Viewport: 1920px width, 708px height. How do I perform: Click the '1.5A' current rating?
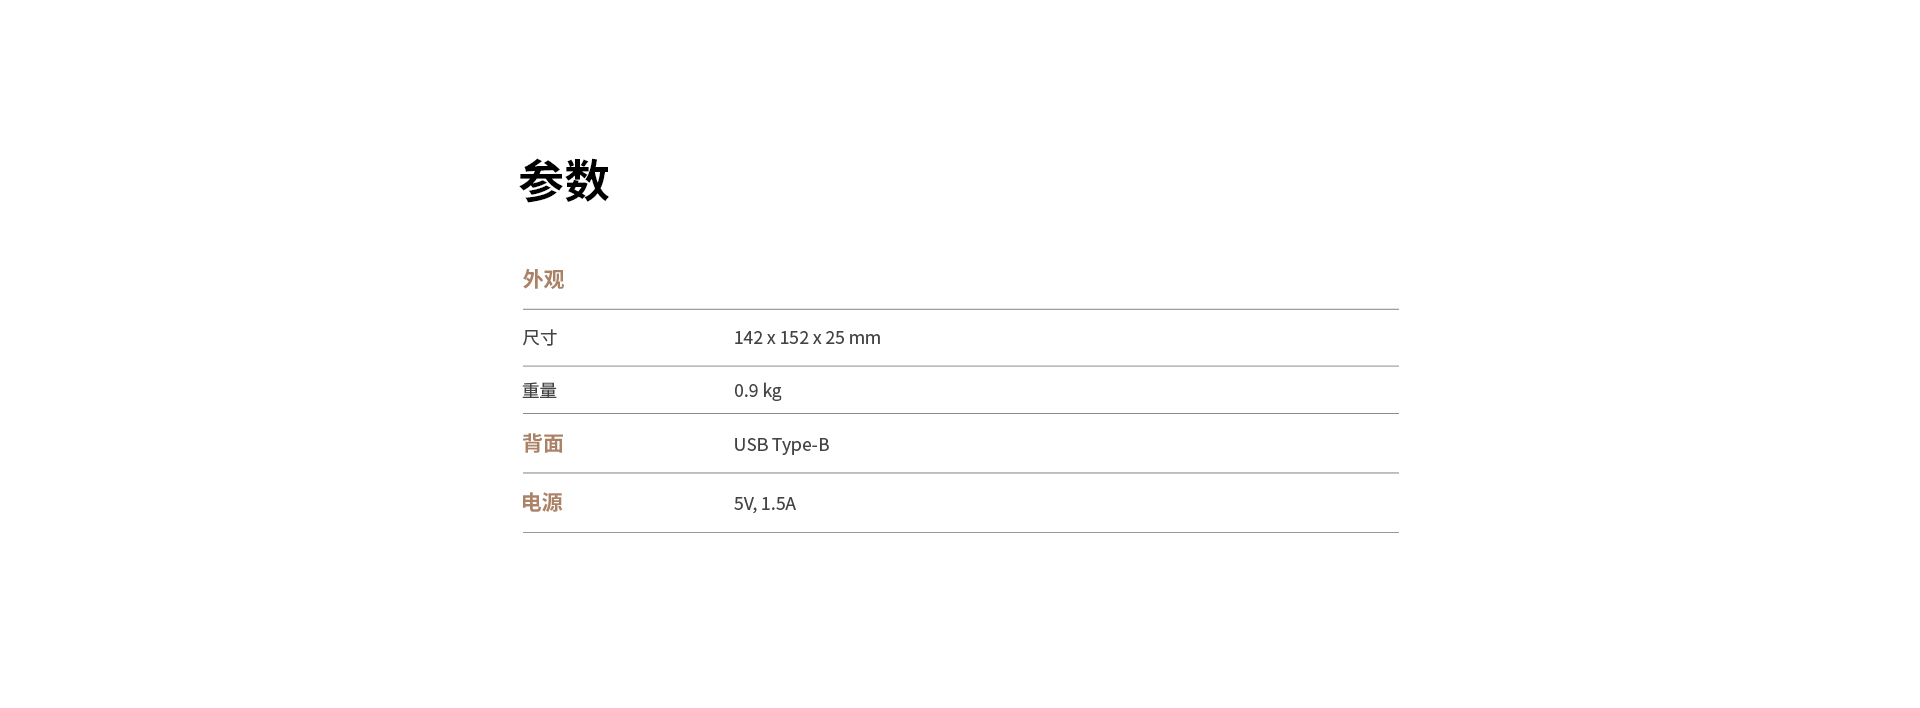pos(778,503)
